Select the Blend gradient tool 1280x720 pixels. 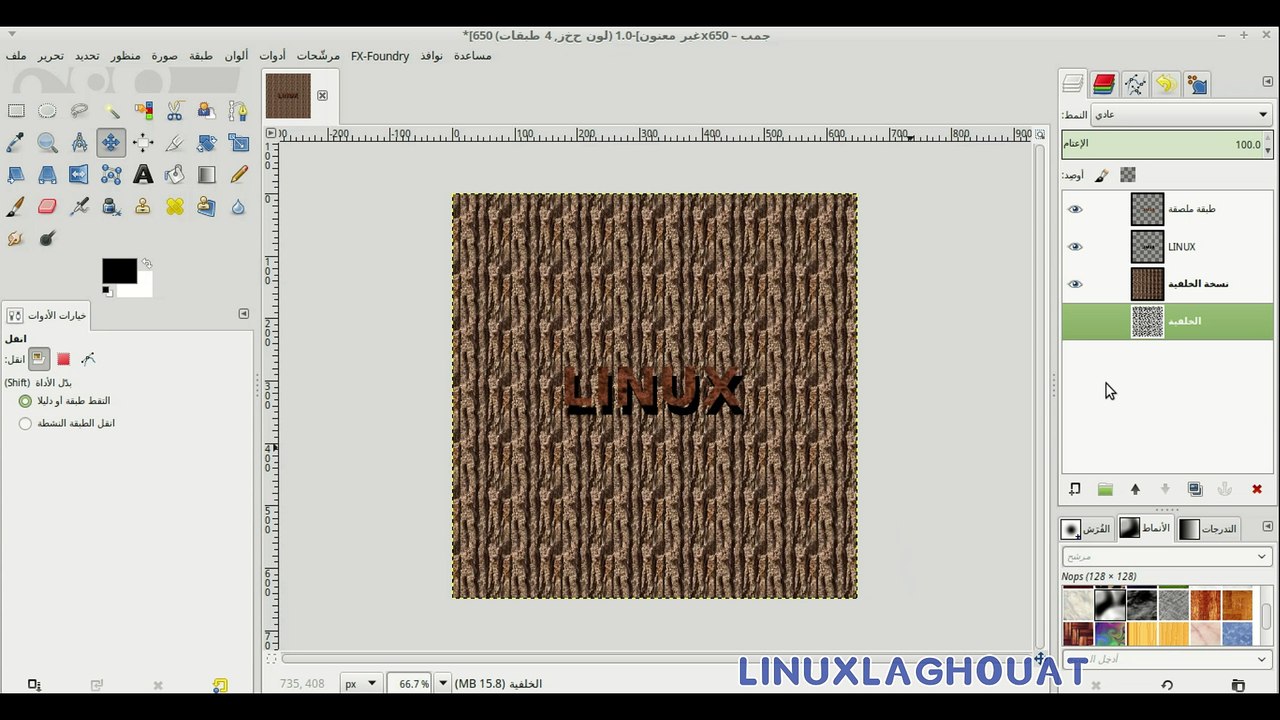point(207,175)
